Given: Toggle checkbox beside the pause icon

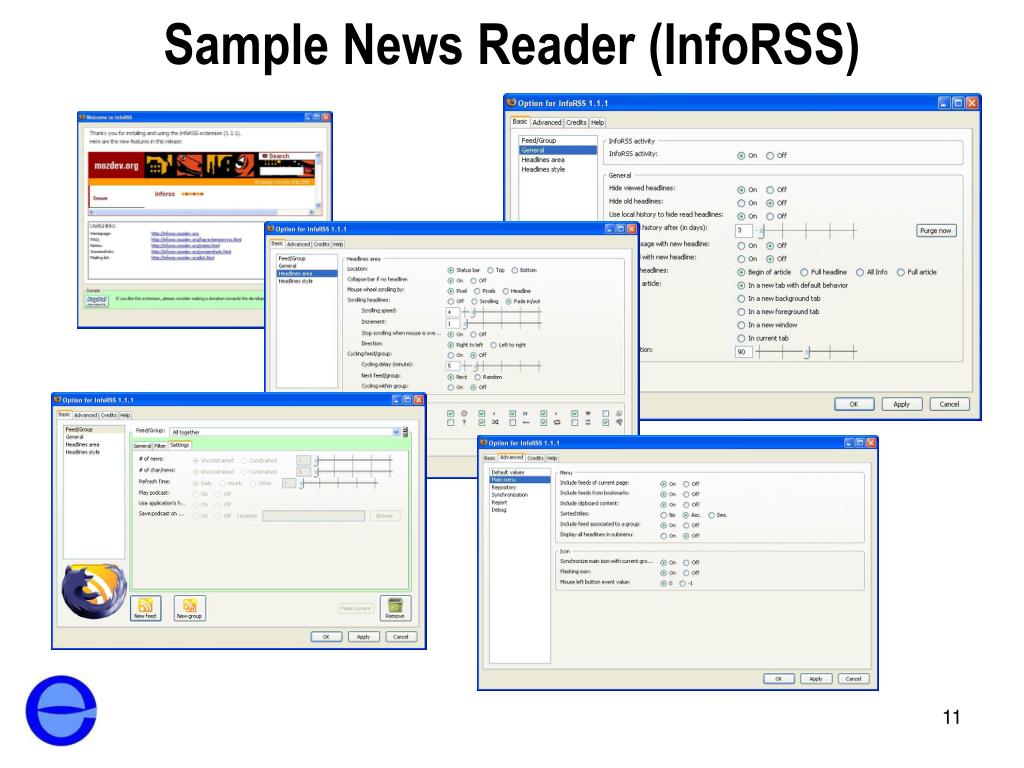Looking at the screenshot, I should coord(512,413).
